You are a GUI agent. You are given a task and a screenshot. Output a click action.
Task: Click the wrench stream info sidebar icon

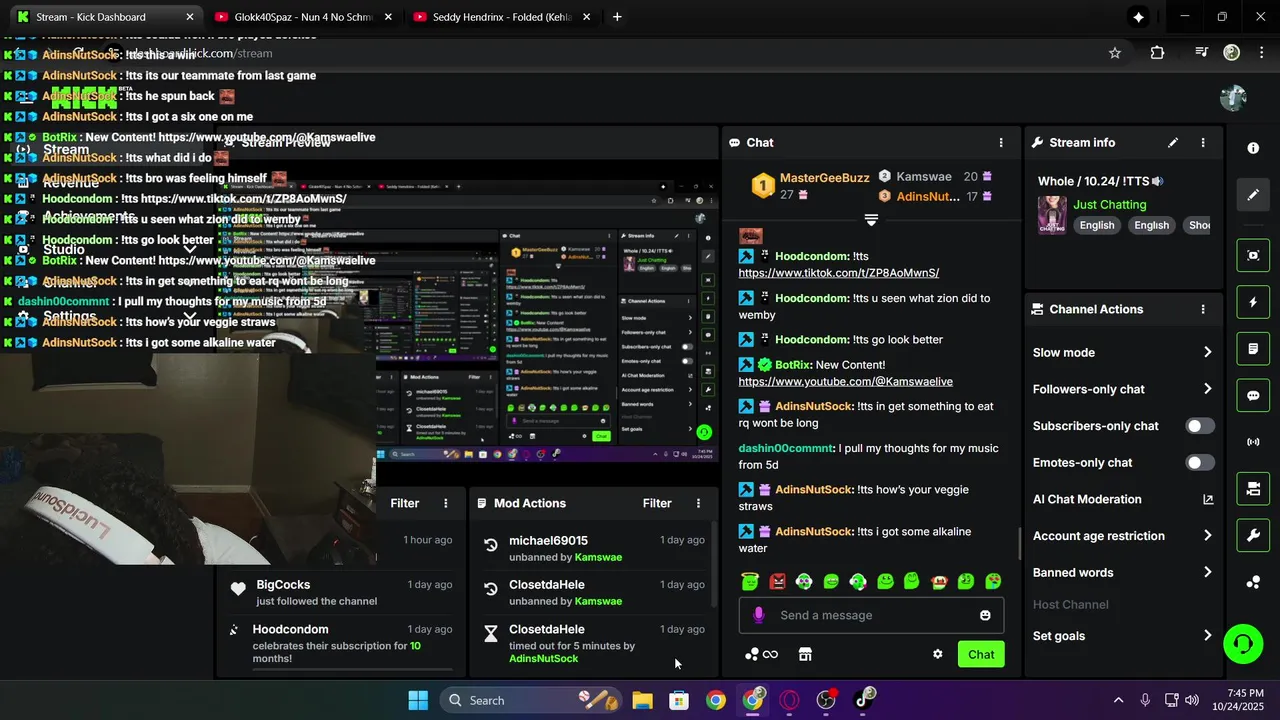[x=1253, y=535]
